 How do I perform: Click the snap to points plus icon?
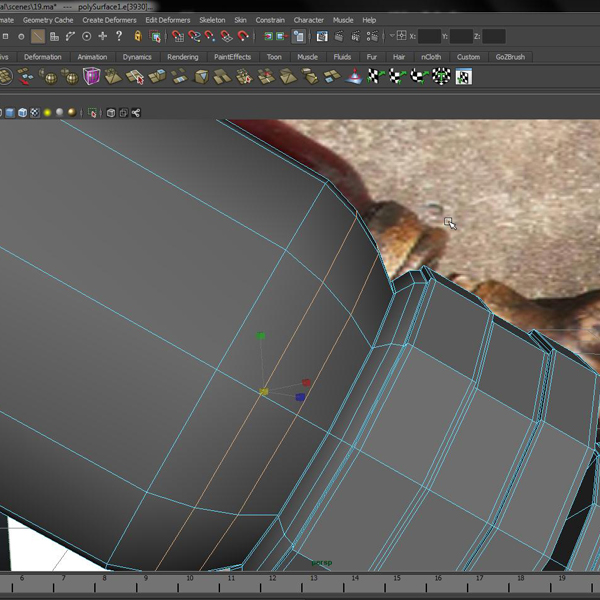click(103, 36)
